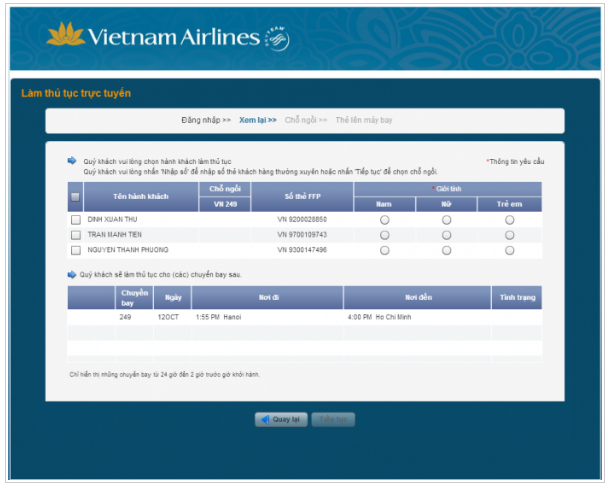Open the Chỗ ngồi step
The width and height of the screenshot is (608, 485).
pos(306,120)
